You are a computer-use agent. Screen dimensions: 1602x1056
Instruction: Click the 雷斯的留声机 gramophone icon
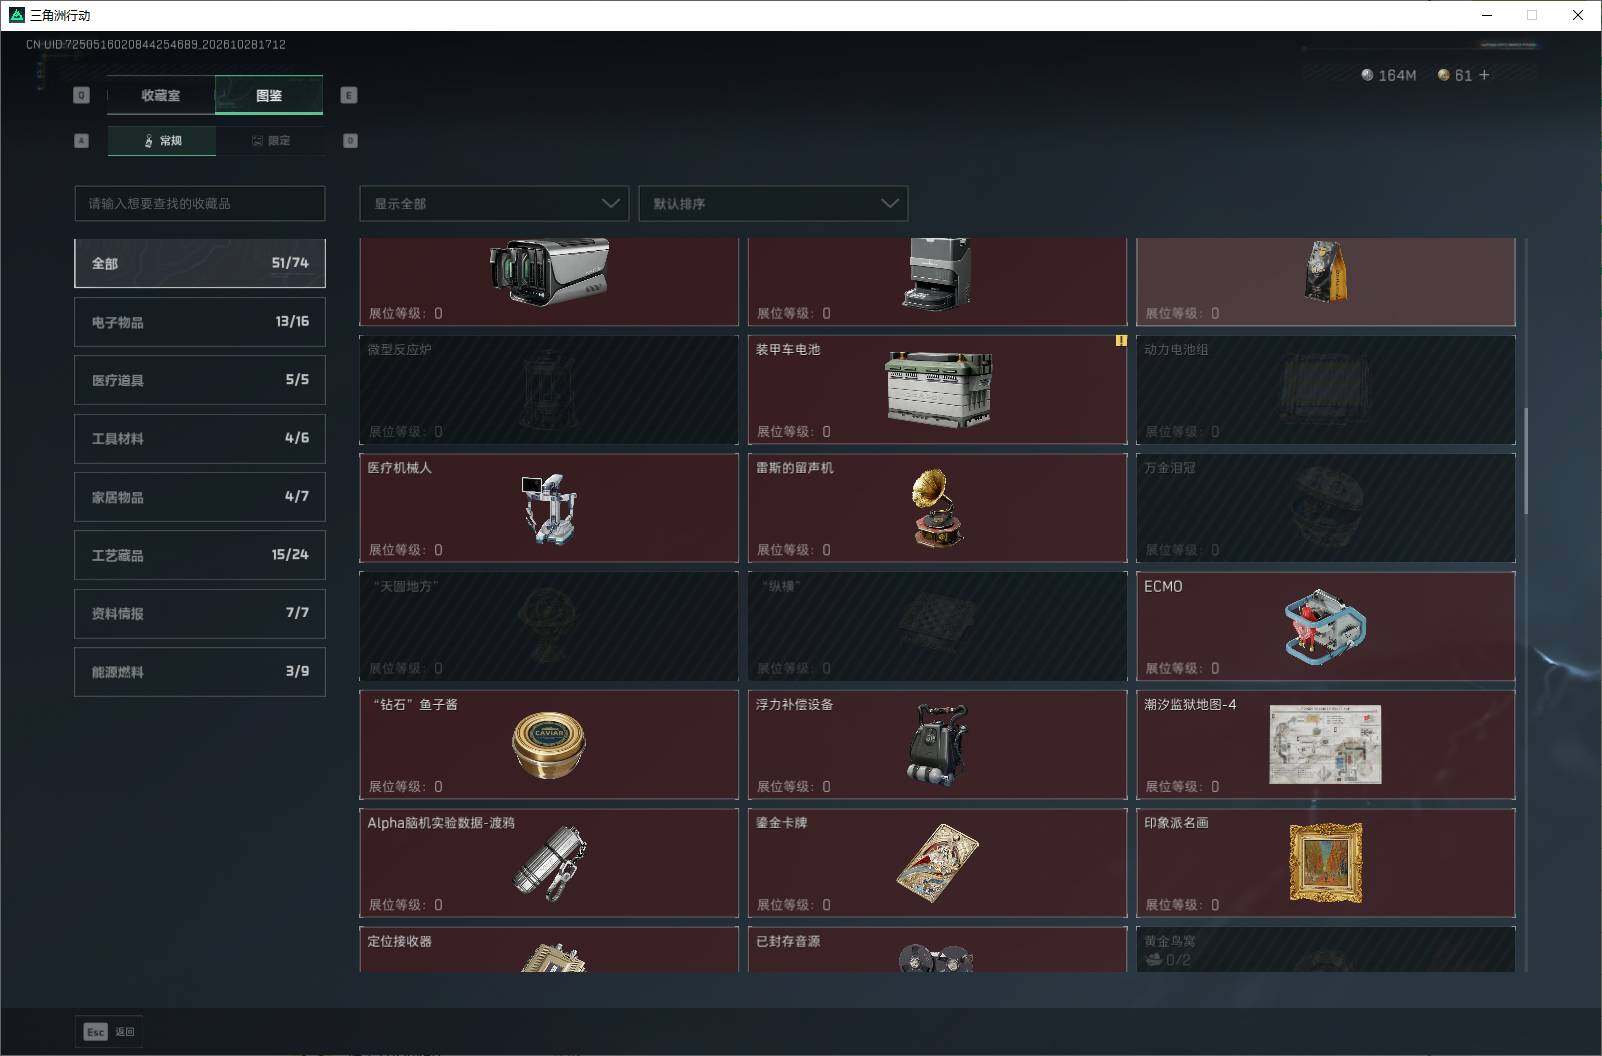(937, 508)
